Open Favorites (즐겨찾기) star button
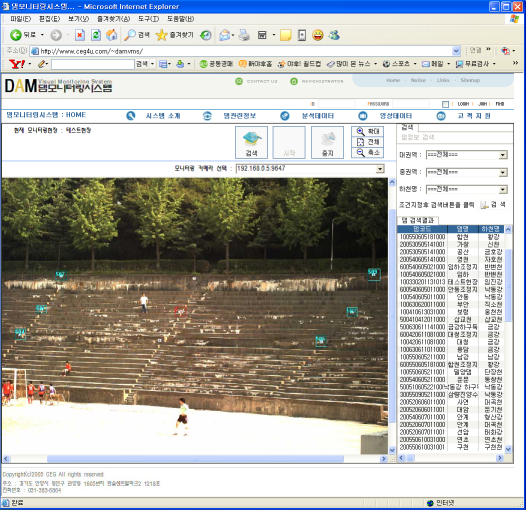526x510 pixels. coord(175,35)
